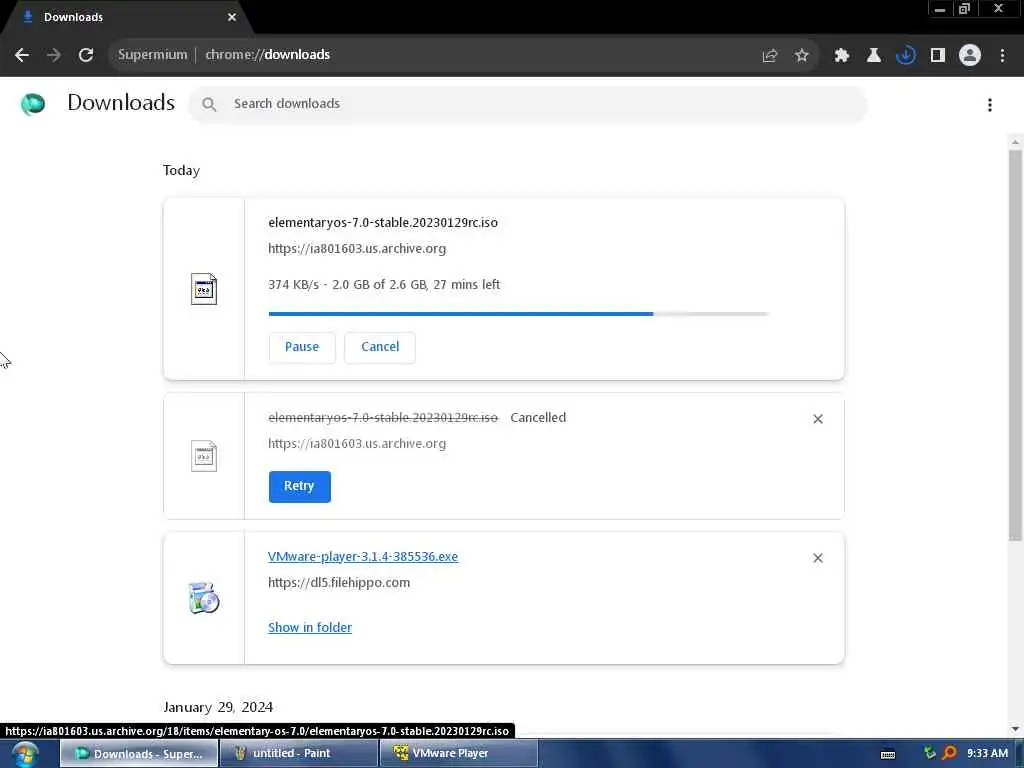Click the elementaryos download progress bar
1024x768 pixels.
pos(519,314)
